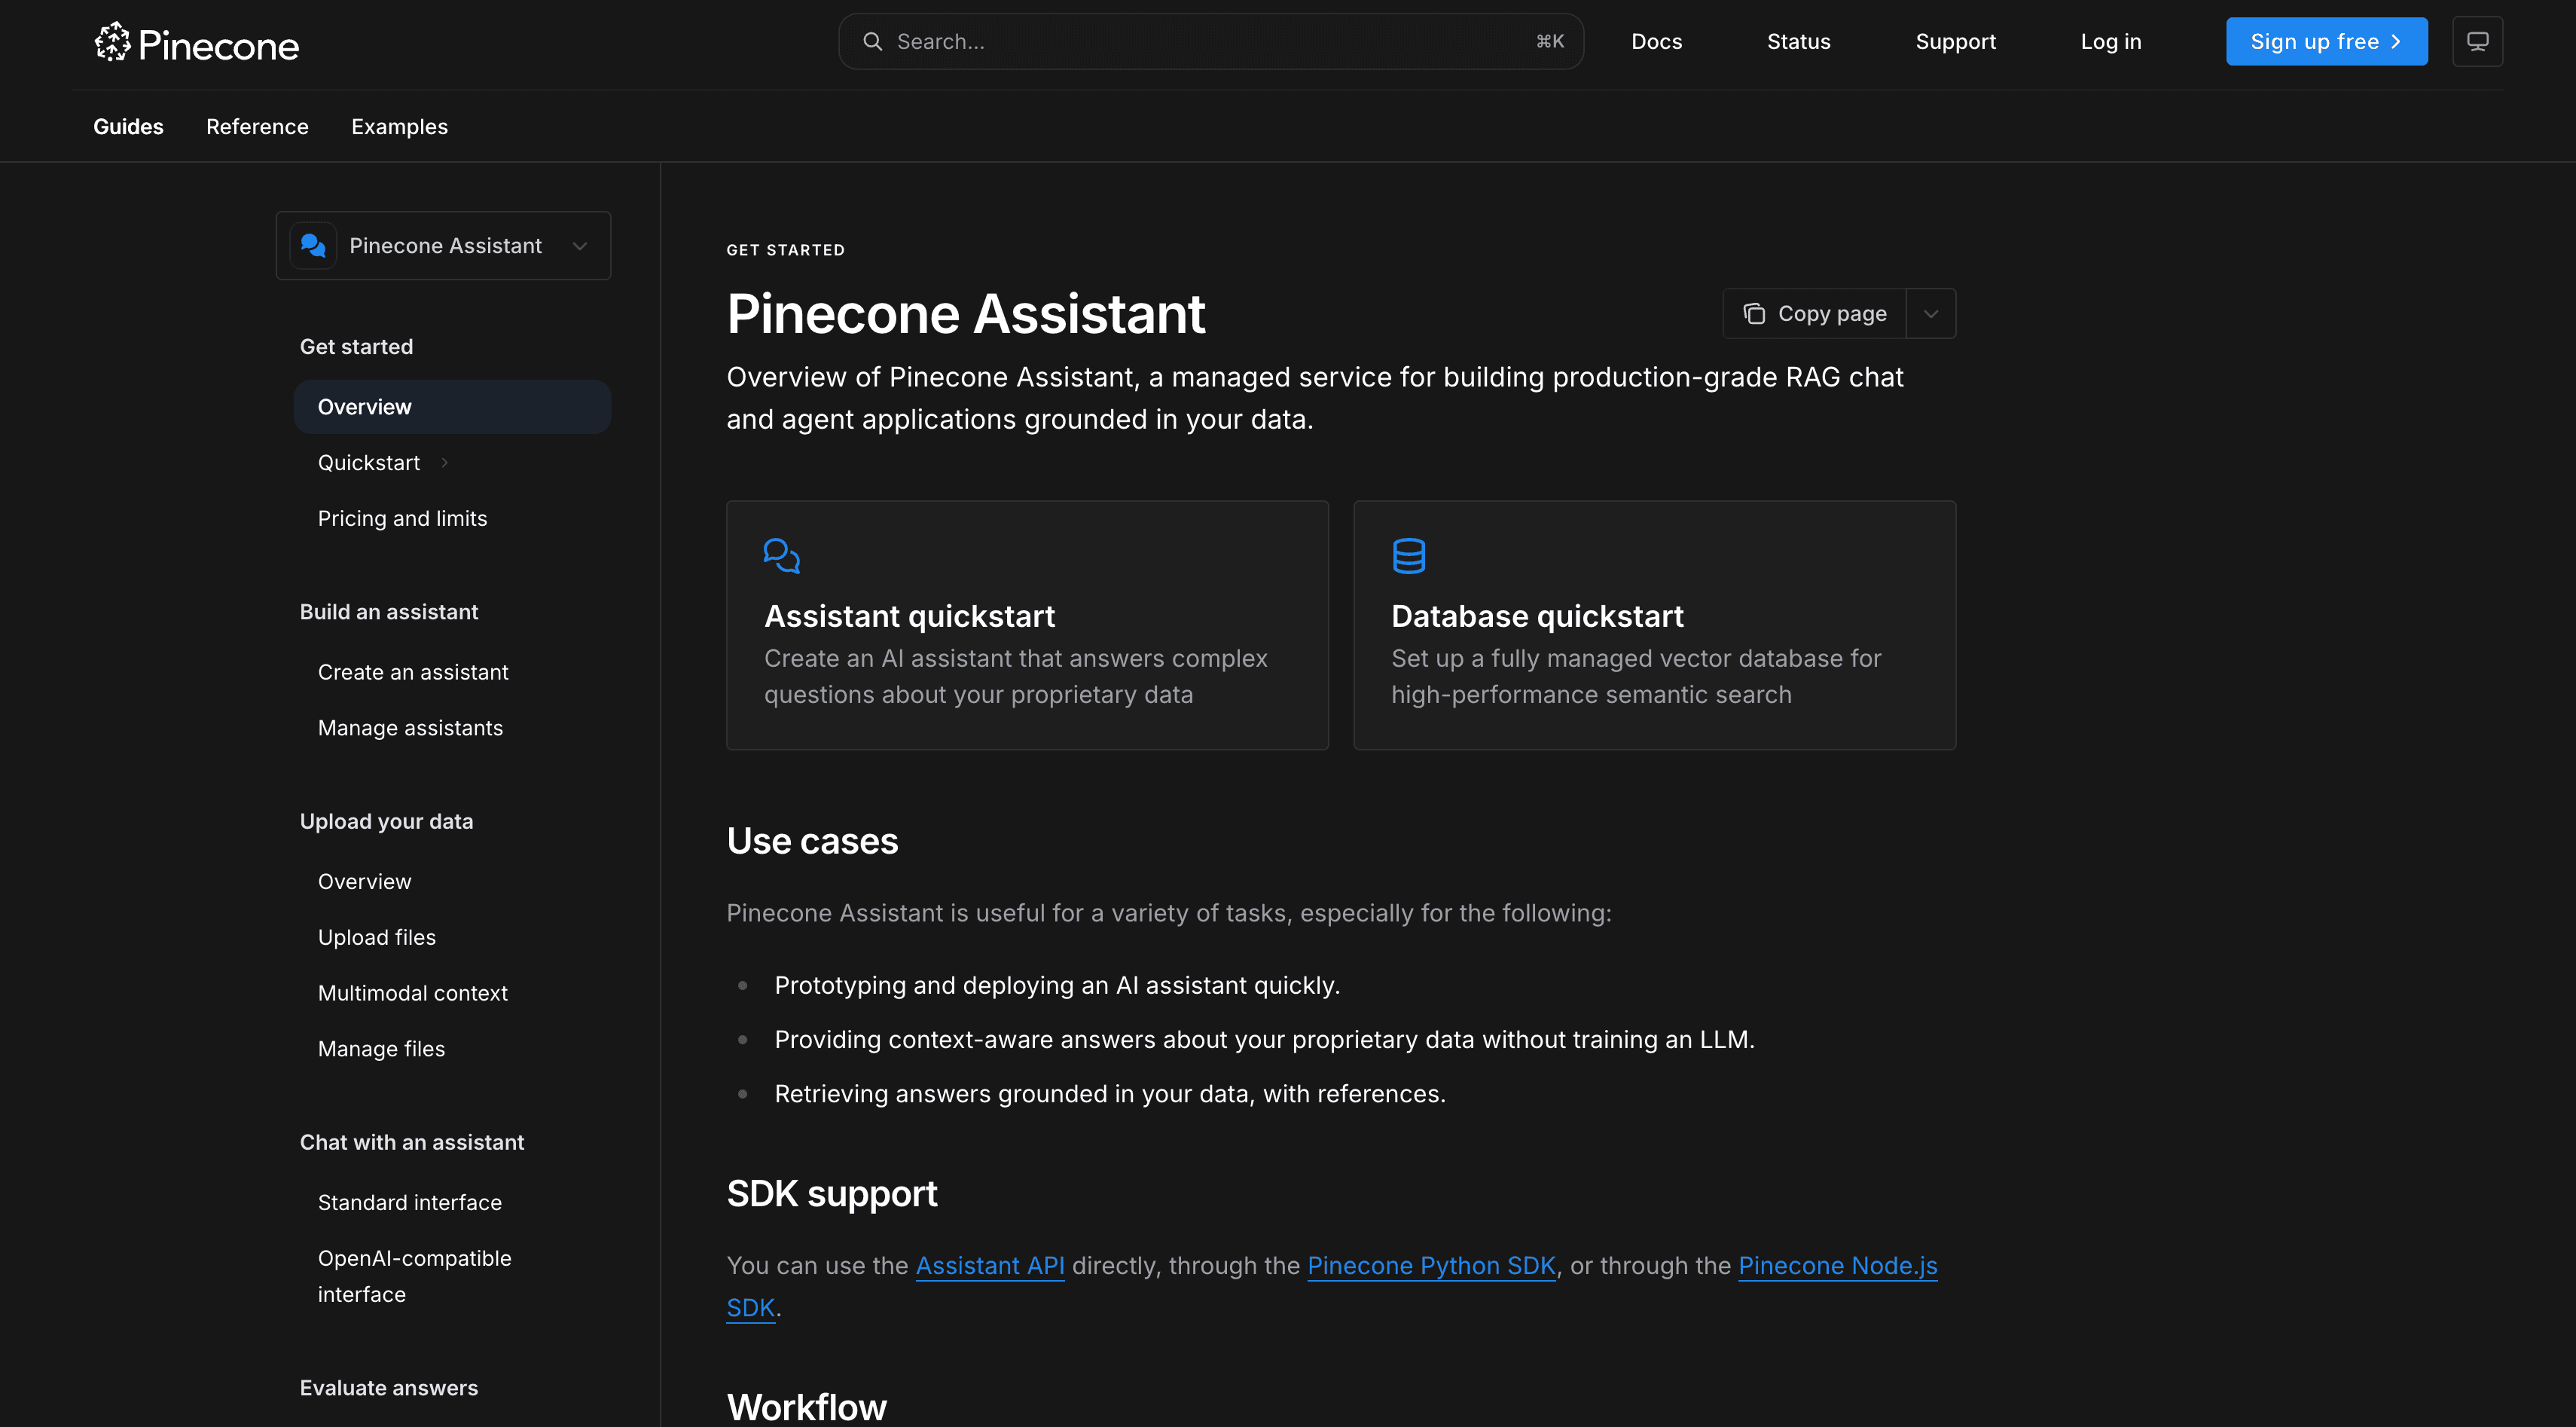The width and height of the screenshot is (2576, 1427).
Task: Expand the Quickstart sidebar chevron
Action: [444, 463]
